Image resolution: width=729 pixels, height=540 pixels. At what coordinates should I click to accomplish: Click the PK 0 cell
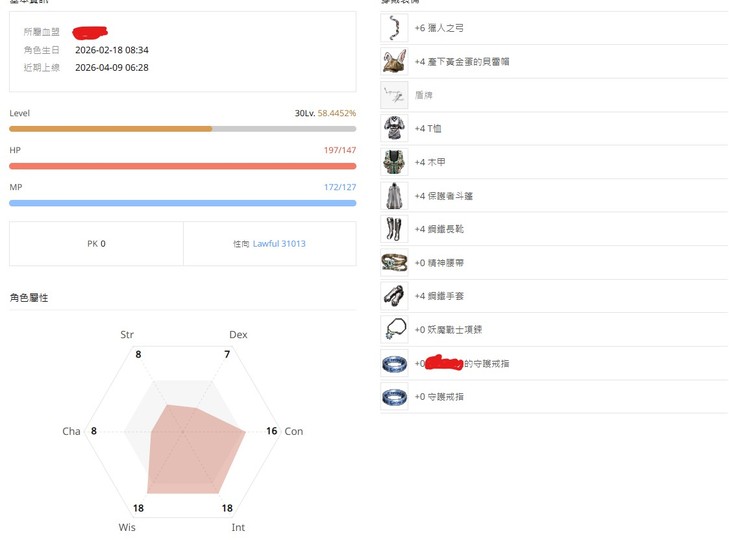pos(96,244)
